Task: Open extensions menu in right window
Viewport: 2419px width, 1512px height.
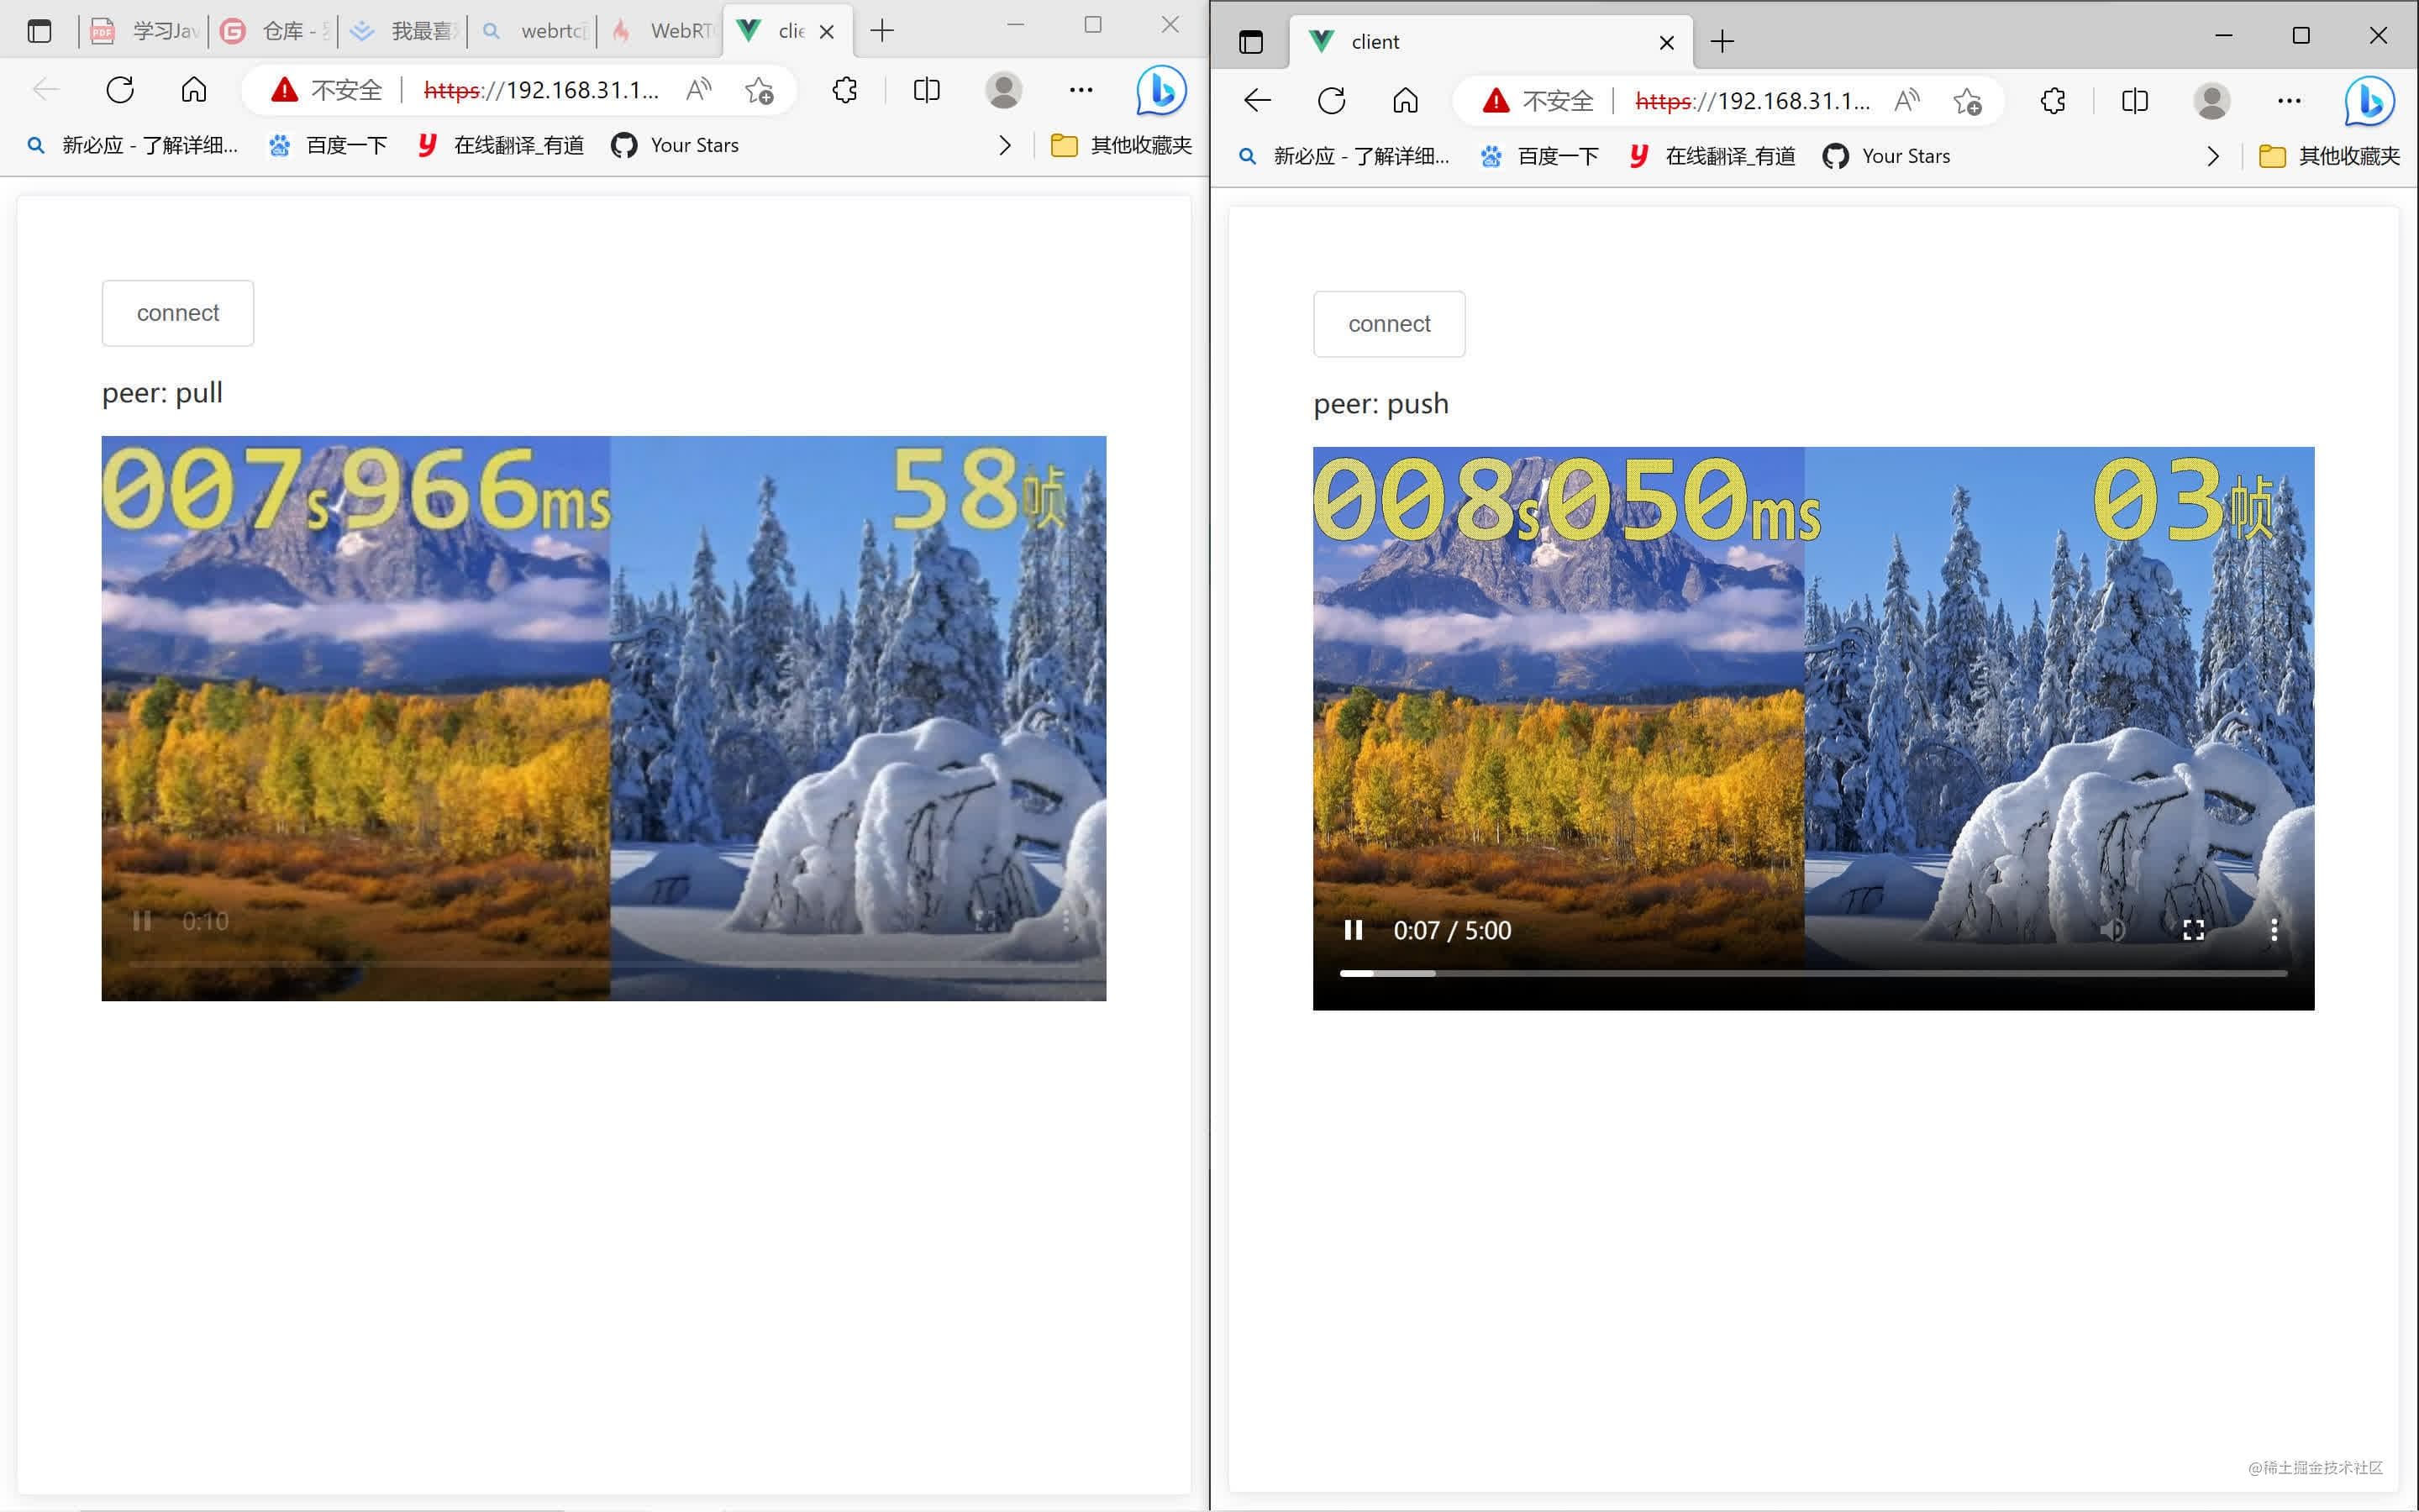Action: pos(2053,101)
